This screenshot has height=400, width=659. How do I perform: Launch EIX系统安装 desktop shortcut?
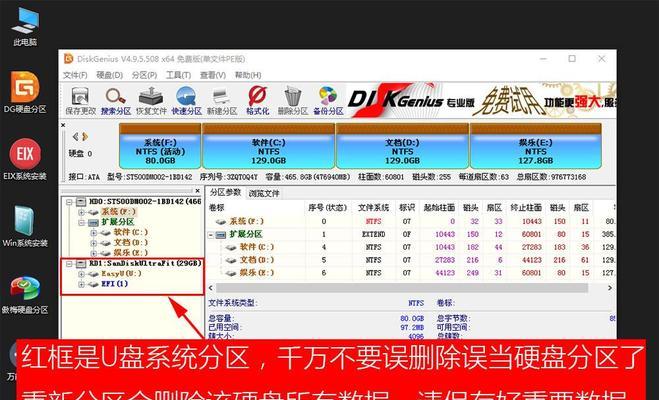25,160
